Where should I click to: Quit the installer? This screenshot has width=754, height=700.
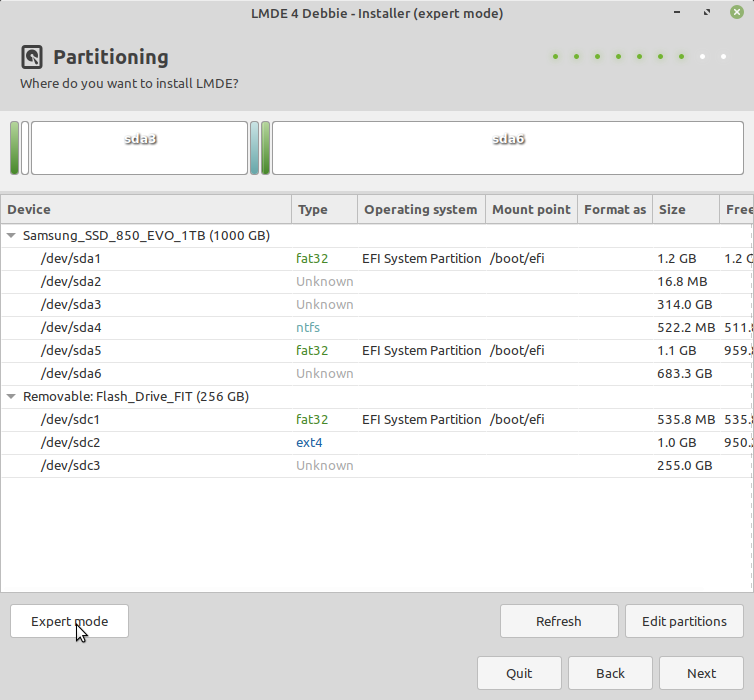pos(519,673)
